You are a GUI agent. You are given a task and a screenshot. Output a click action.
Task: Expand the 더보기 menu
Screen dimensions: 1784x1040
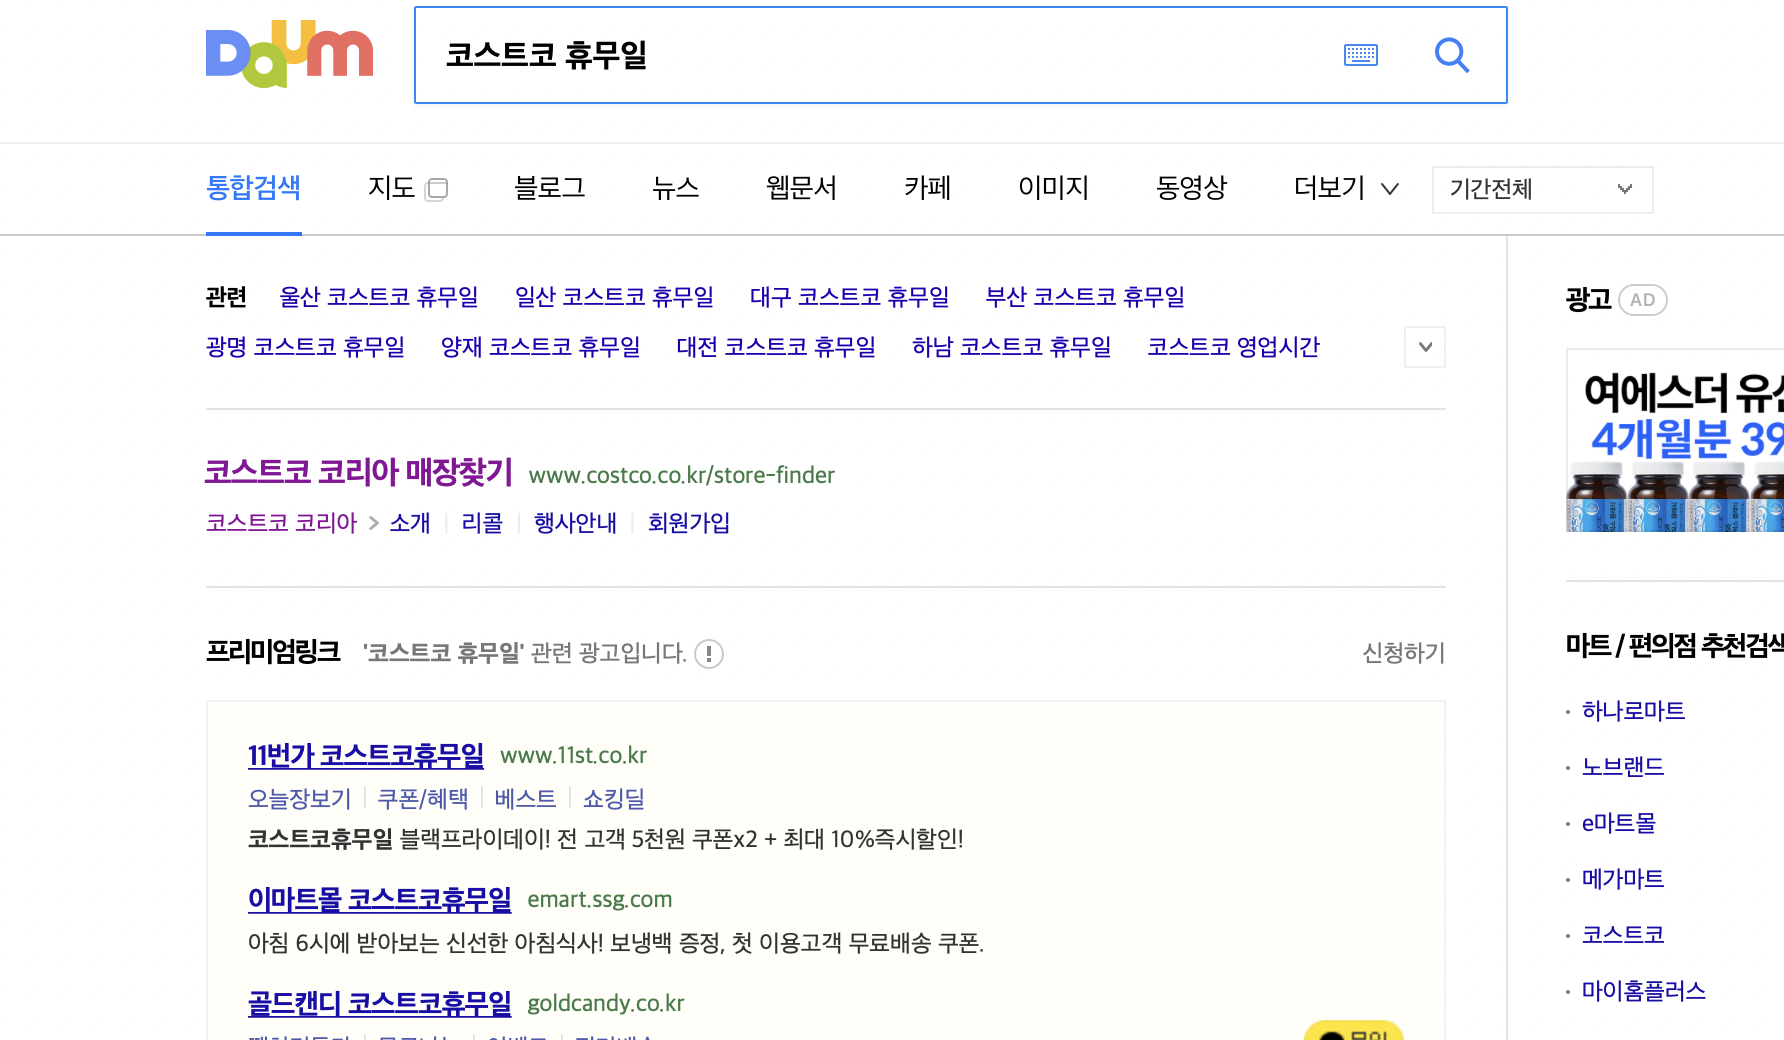[1346, 188]
